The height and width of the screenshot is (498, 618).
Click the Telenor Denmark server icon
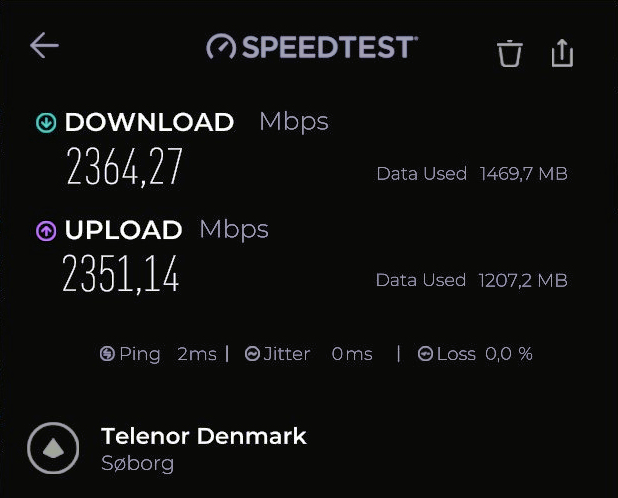coord(53,448)
